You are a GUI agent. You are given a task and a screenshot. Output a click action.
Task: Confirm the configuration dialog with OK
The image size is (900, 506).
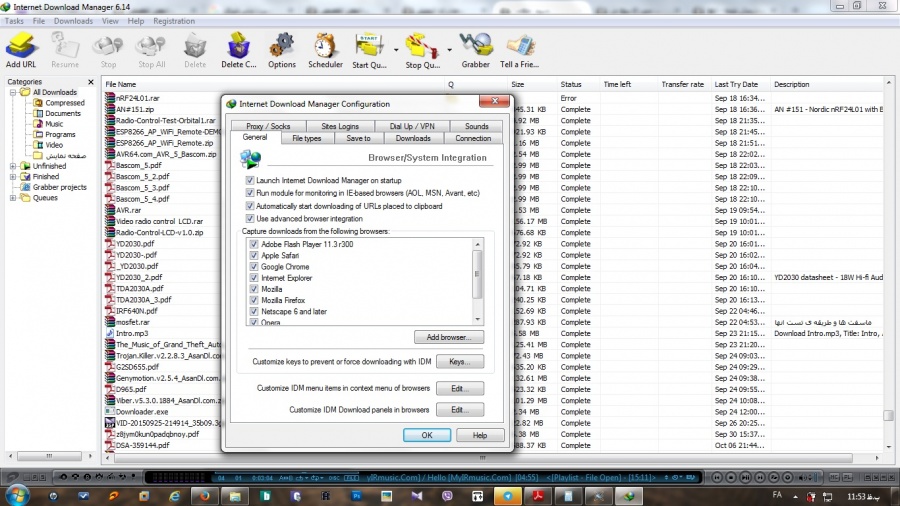click(426, 435)
